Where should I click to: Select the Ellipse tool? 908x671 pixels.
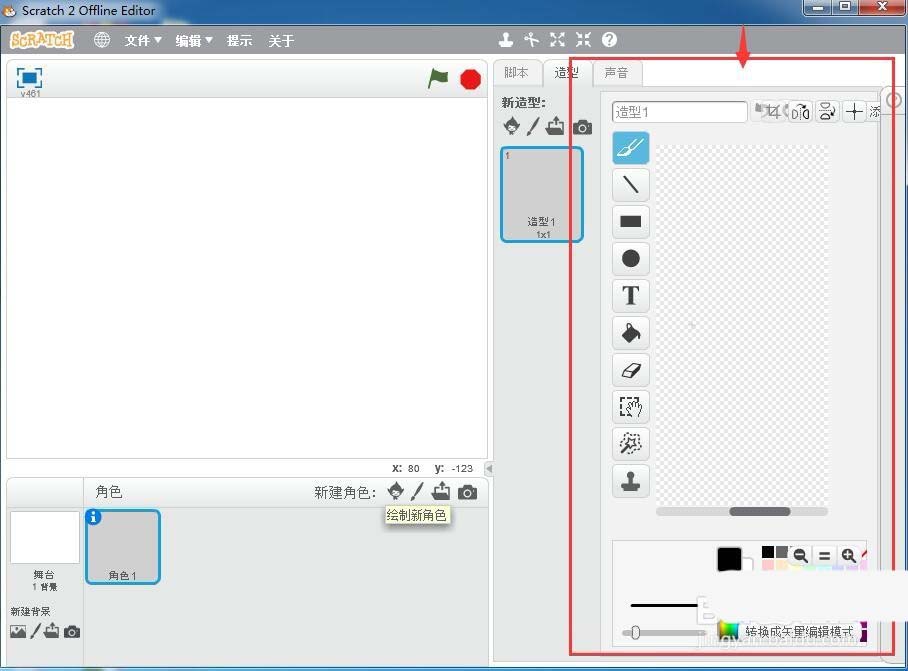coord(631,258)
